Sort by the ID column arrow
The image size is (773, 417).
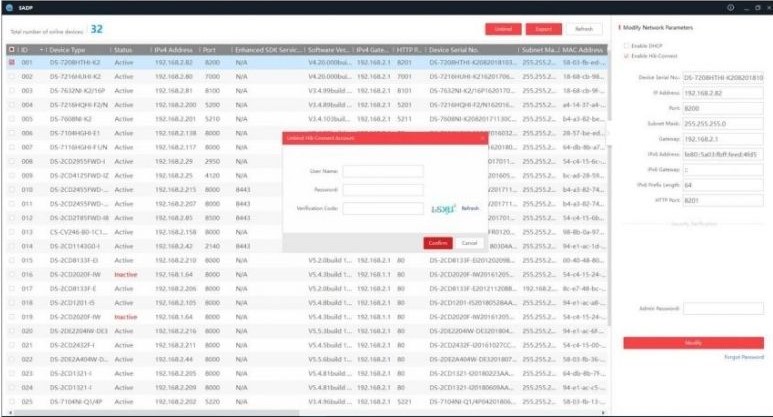click(x=41, y=50)
